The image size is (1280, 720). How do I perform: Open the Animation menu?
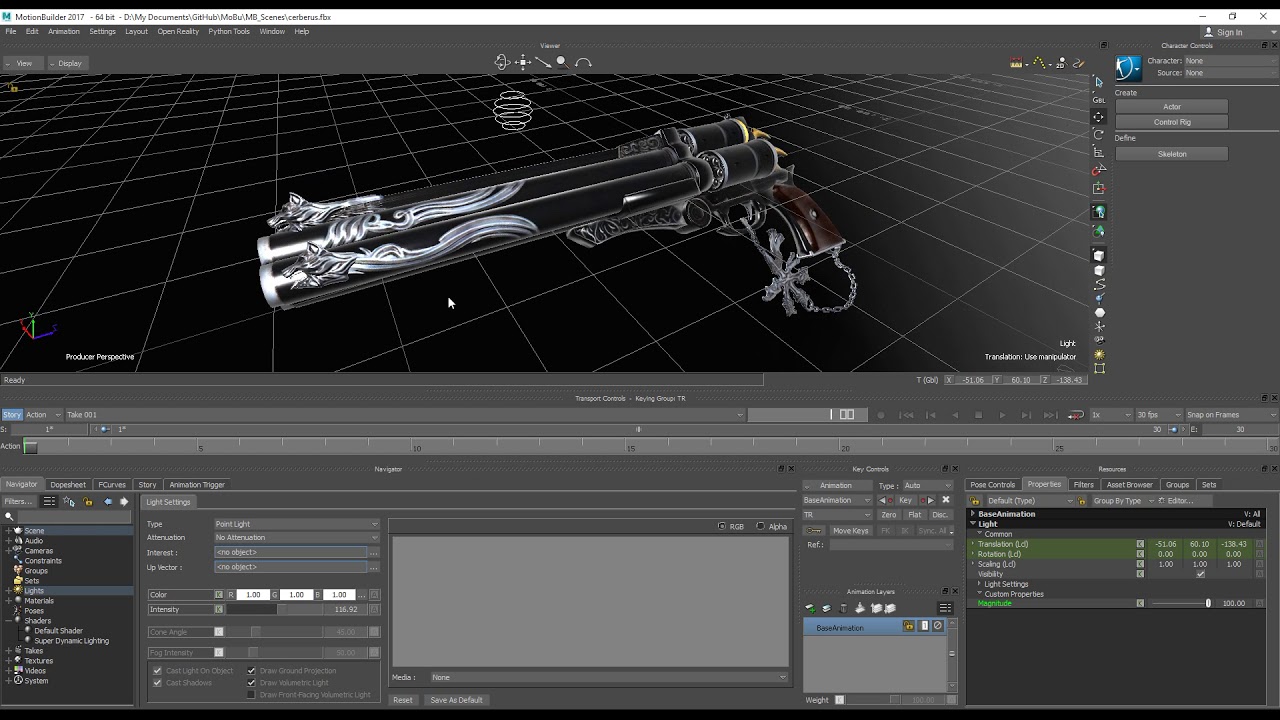63,31
